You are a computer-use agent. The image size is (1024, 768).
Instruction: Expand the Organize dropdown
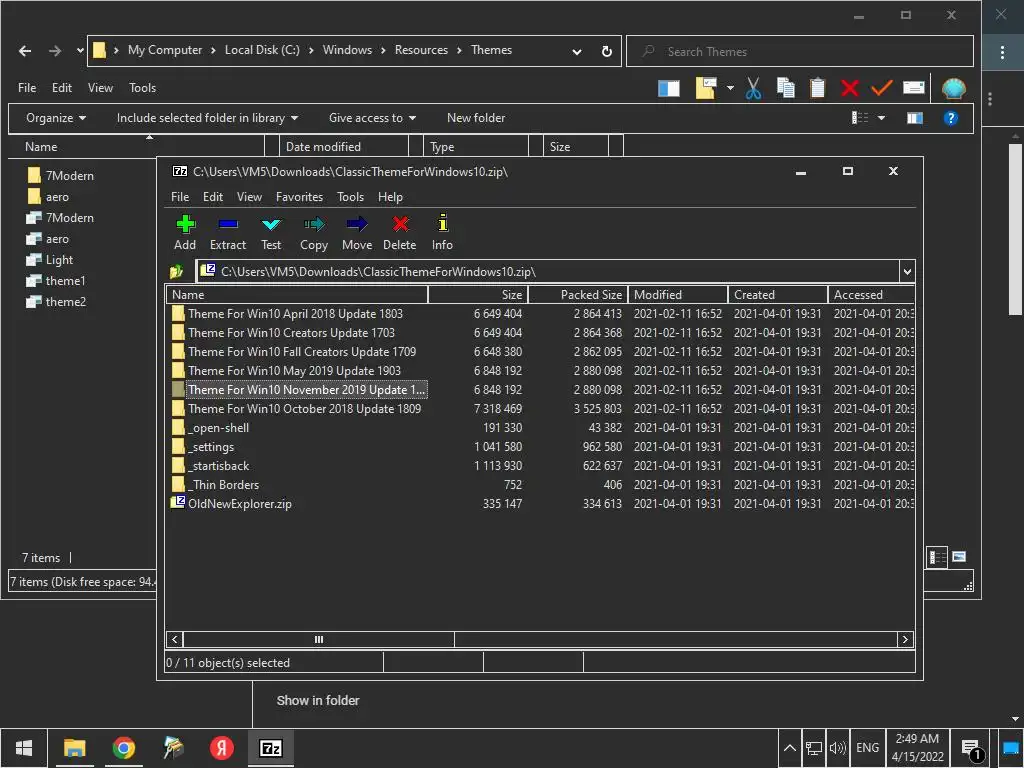(x=56, y=118)
